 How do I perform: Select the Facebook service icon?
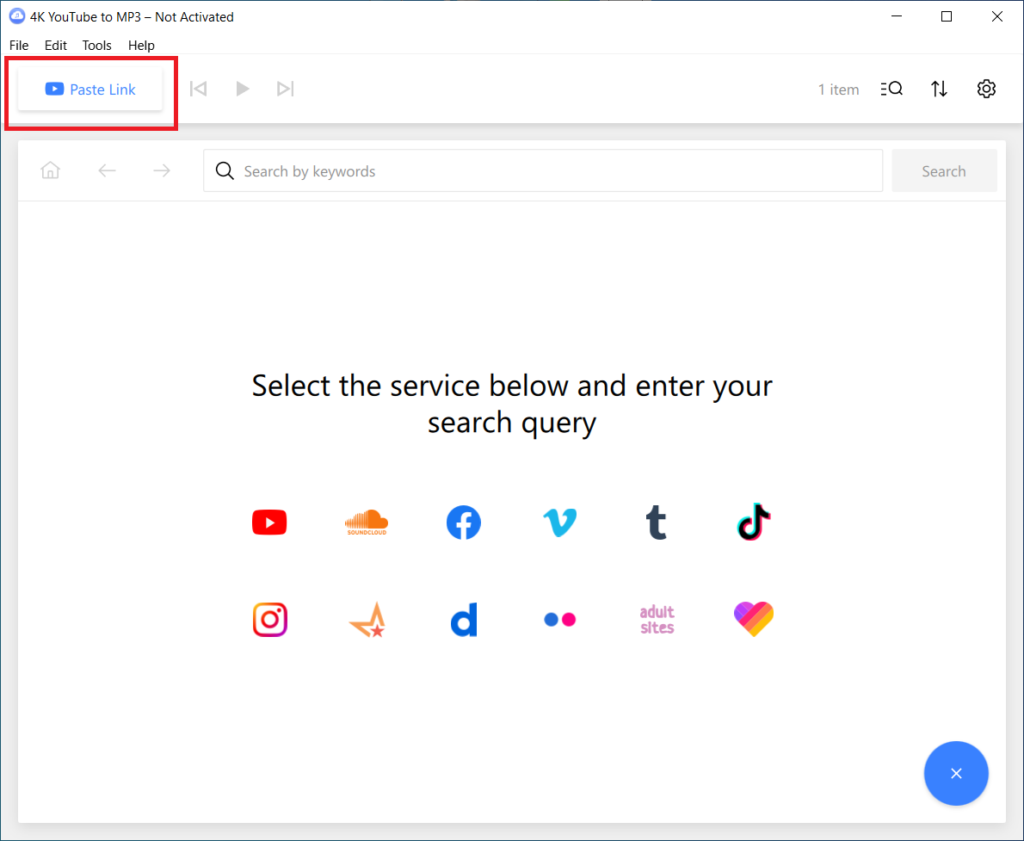click(x=464, y=522)
